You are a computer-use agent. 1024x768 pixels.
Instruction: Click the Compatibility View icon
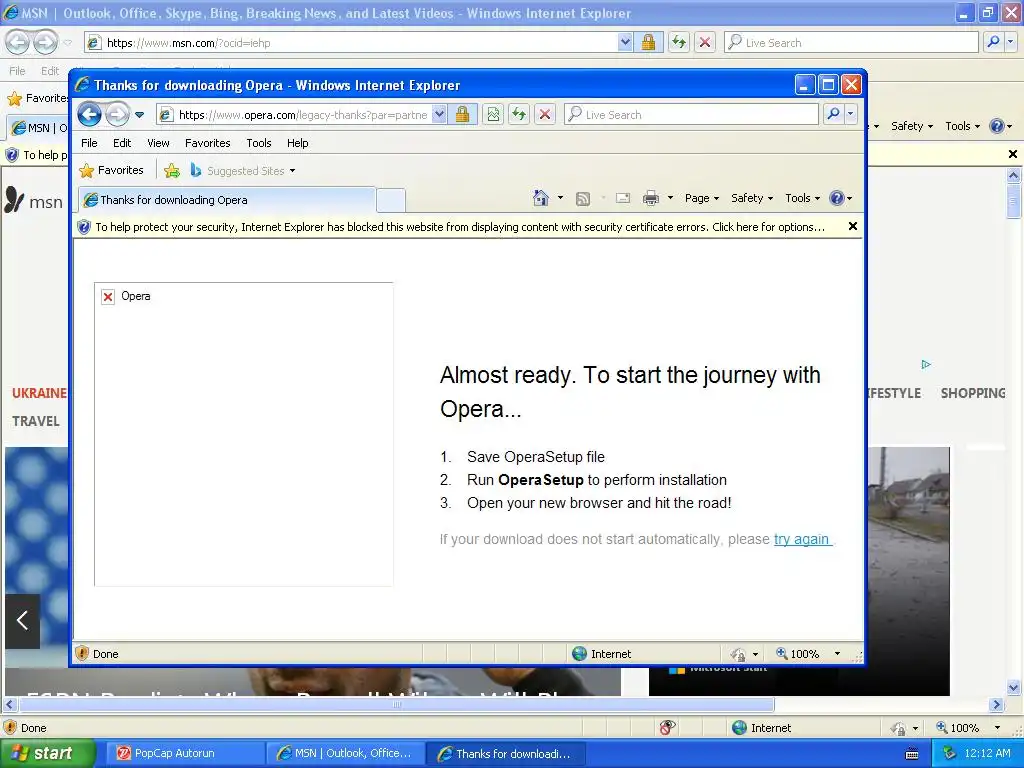pyautogui.click(x=493, y=115)
